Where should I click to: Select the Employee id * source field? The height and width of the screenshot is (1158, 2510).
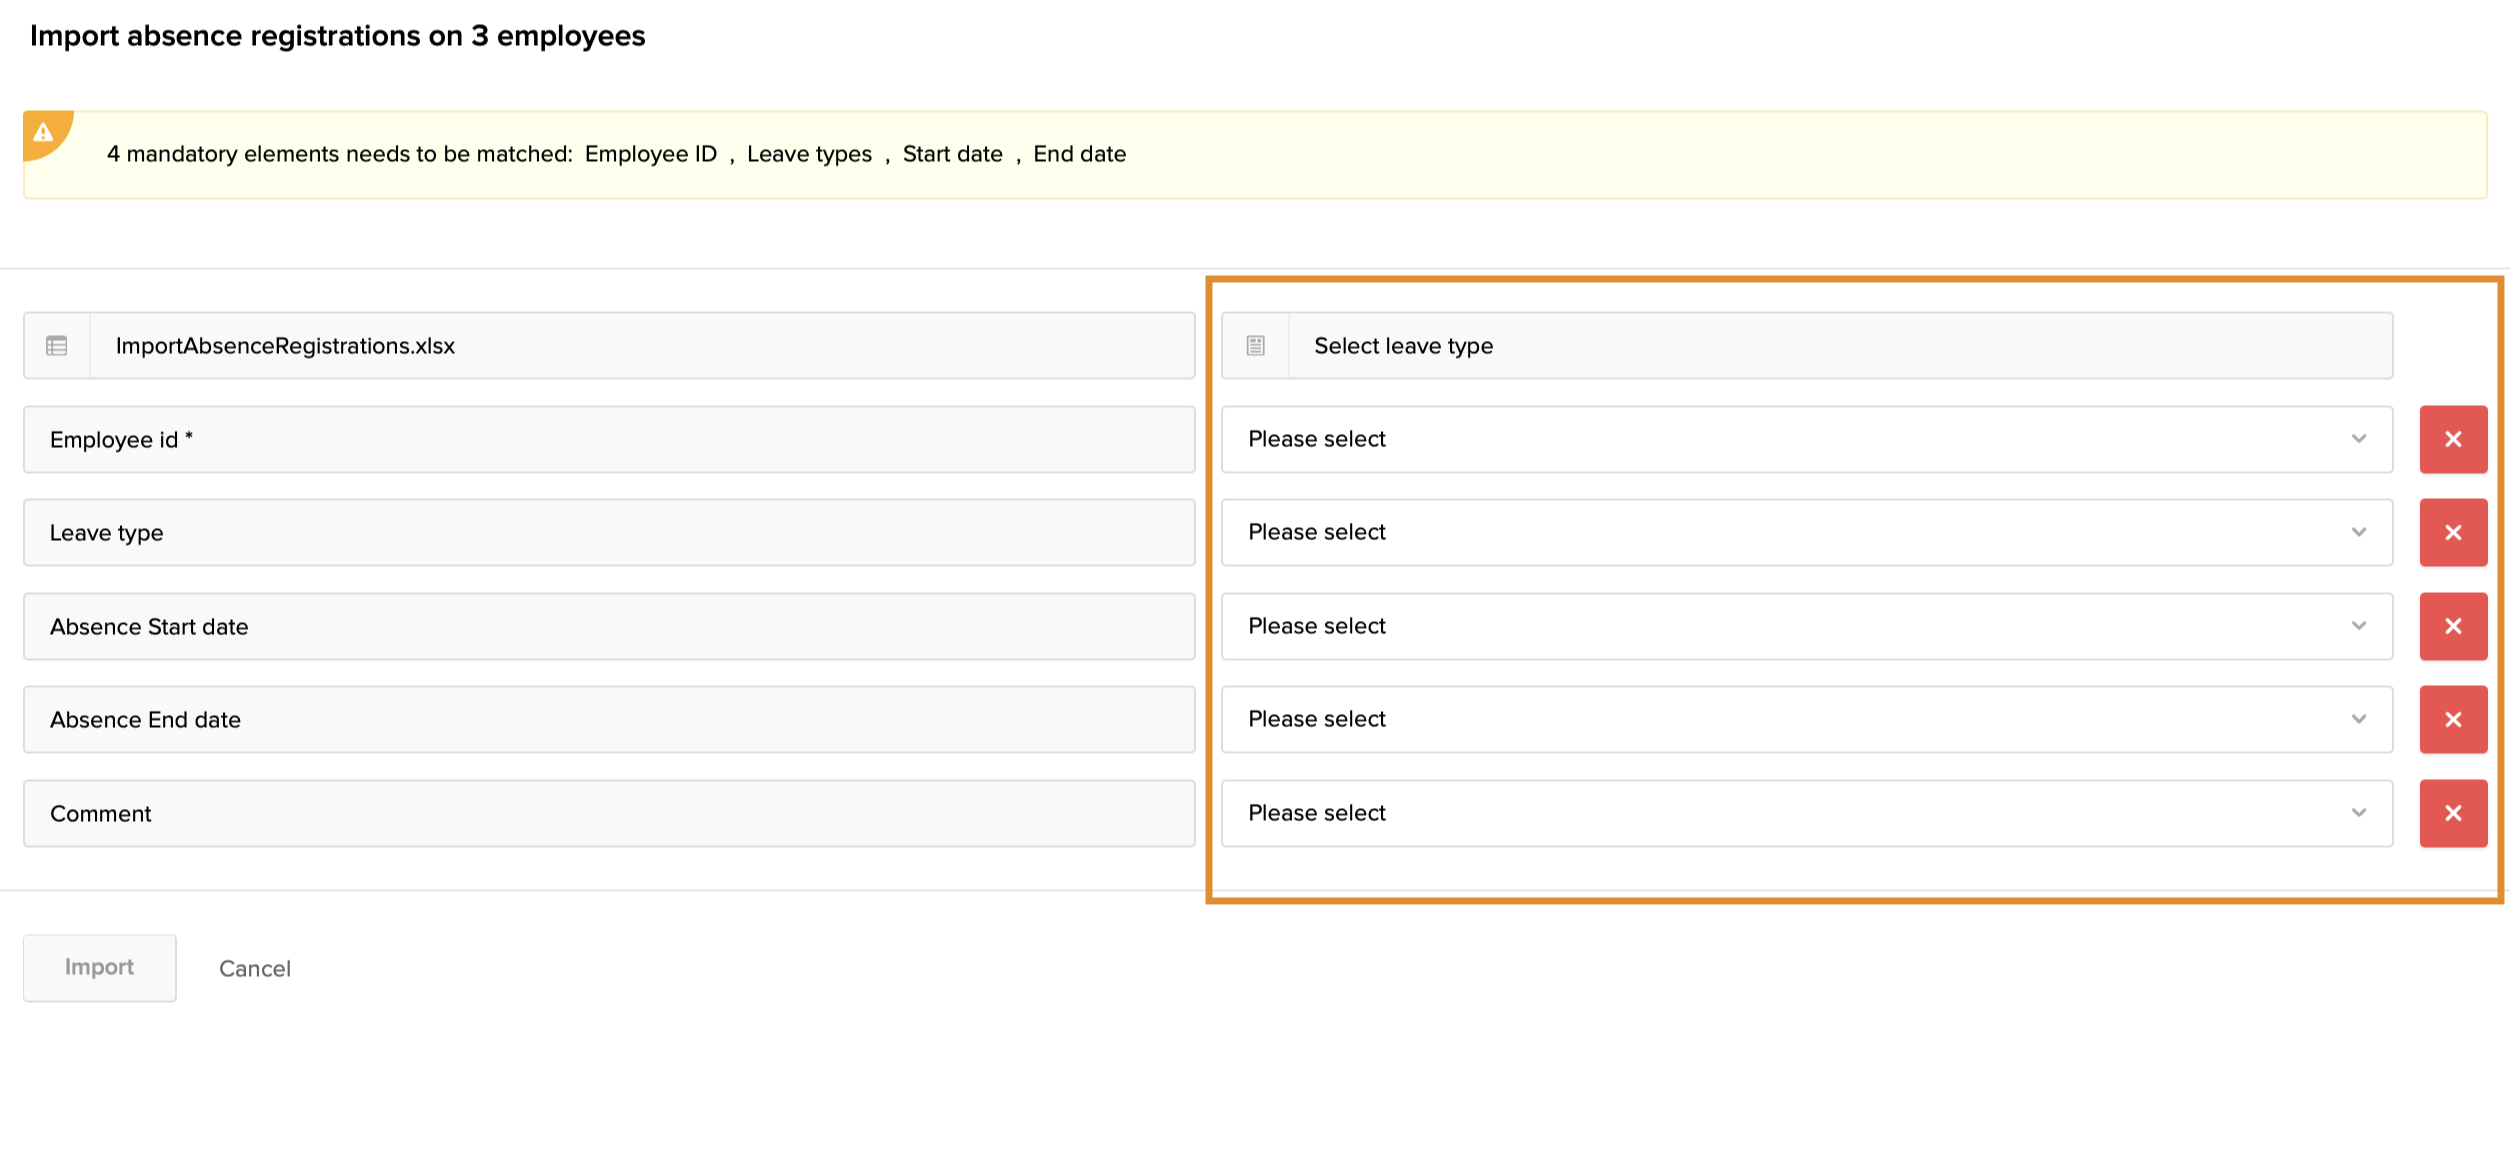pyautogui.click(x=608, y=439)
